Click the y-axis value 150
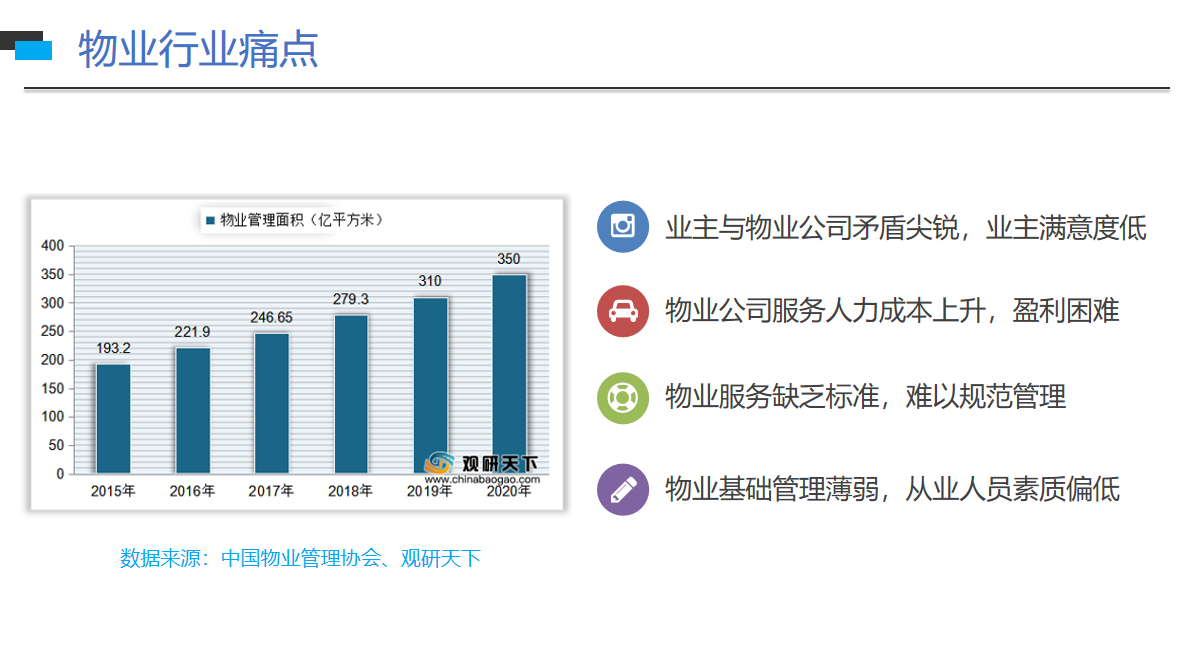The height and width of the screenshot is (660, 1194). 53,388
